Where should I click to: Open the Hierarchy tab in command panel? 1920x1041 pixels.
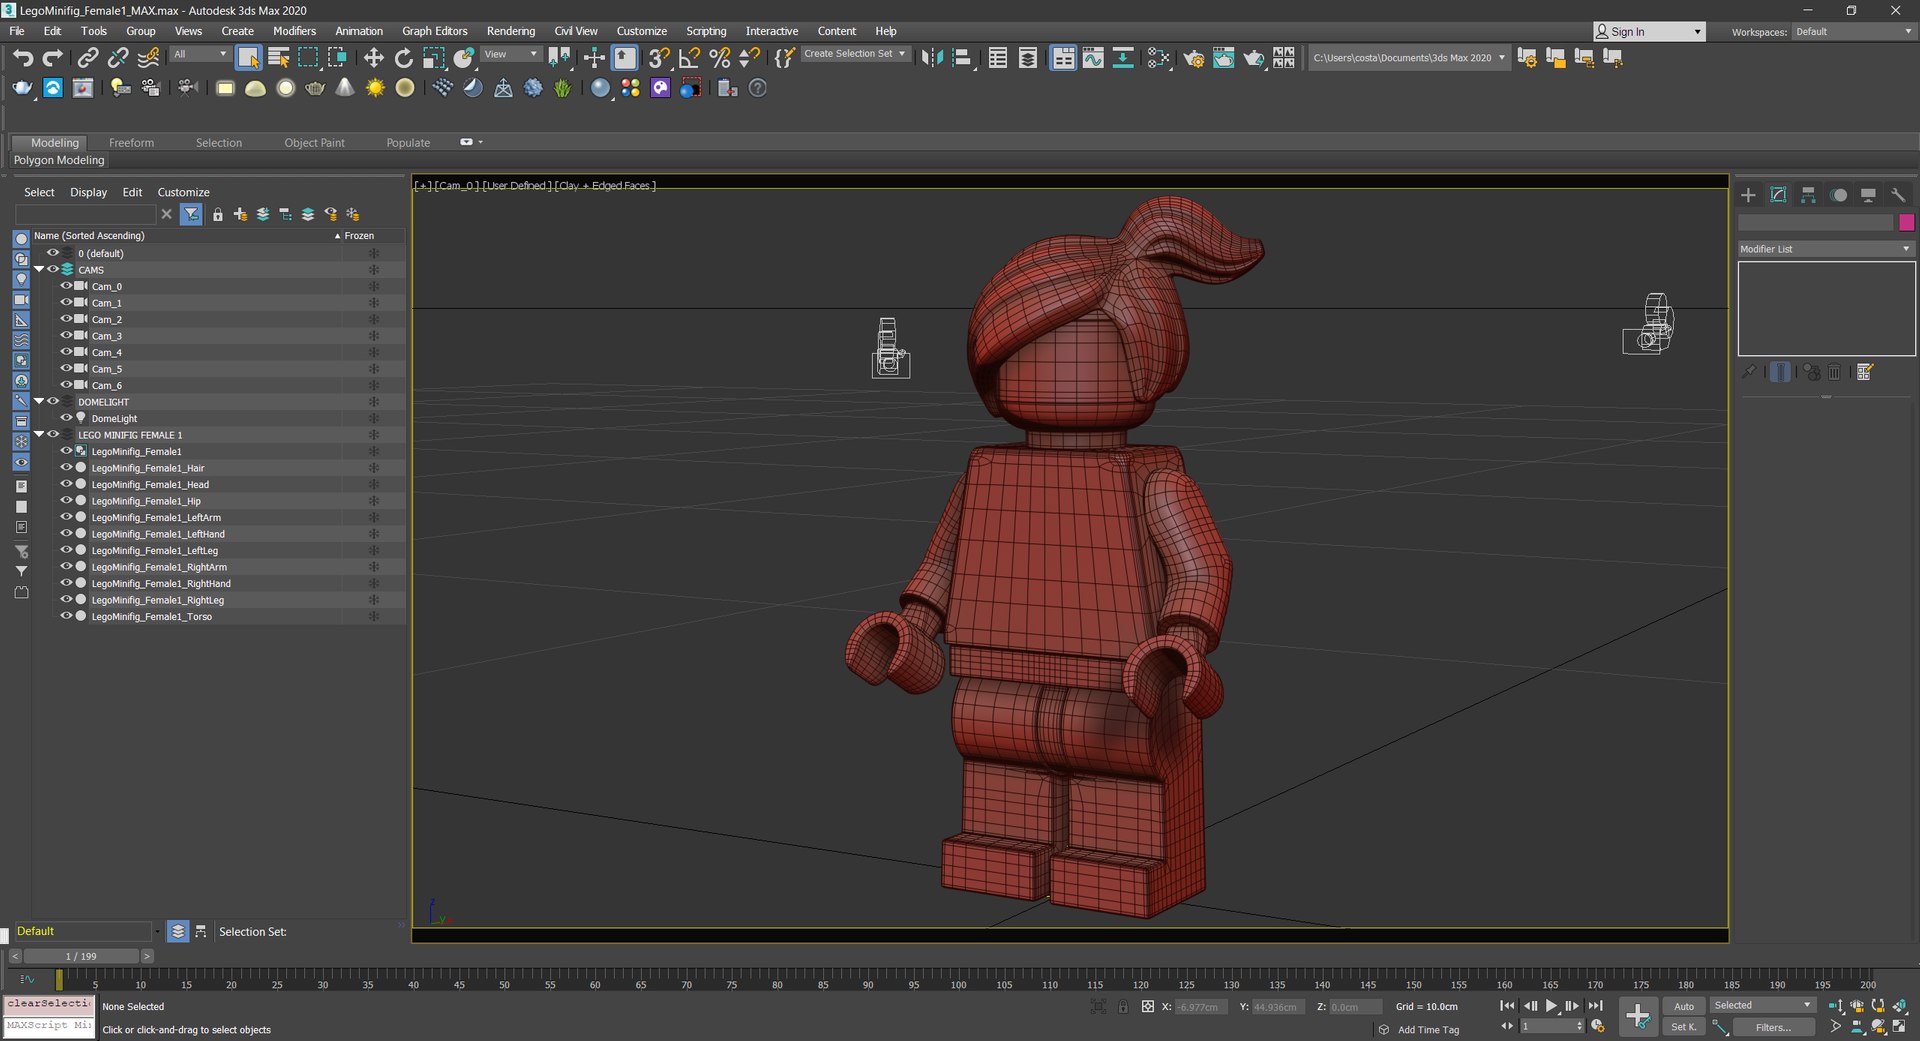tap(1808, 195)
